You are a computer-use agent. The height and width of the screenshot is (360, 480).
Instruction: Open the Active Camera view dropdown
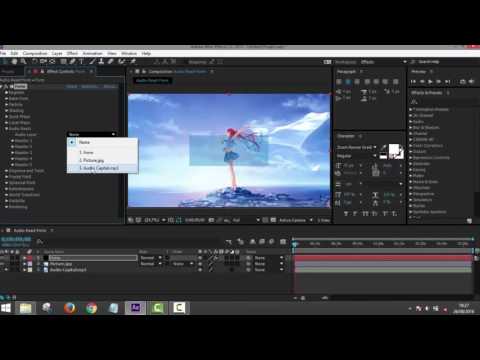296,220
